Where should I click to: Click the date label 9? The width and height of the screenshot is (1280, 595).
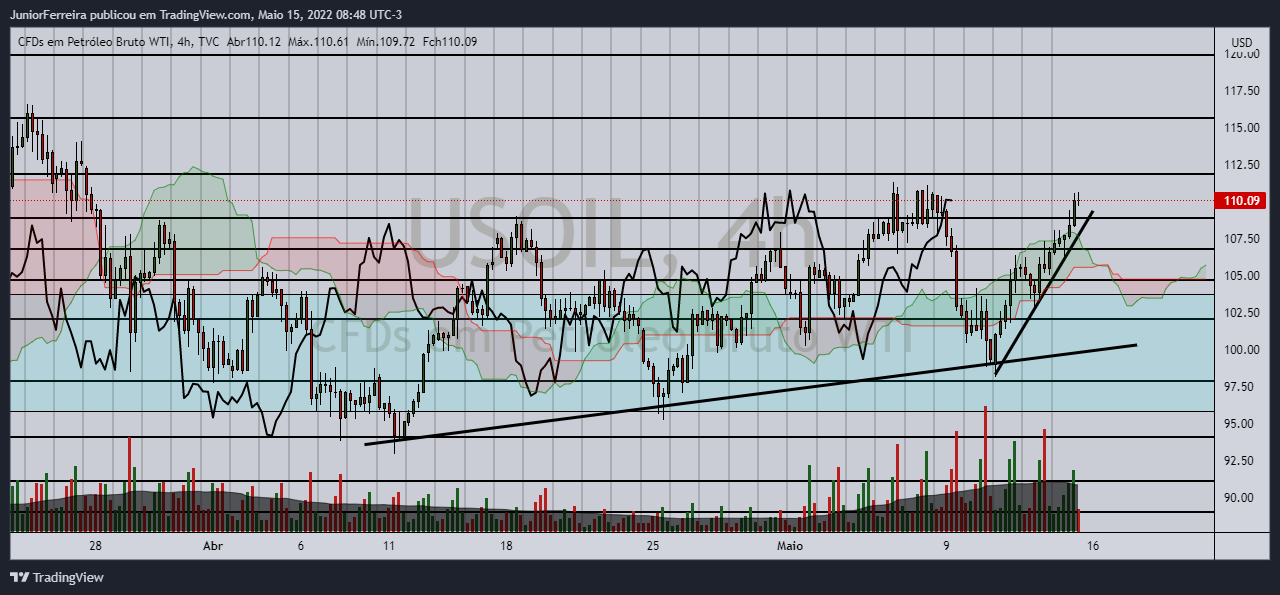[x=946, y=546]
